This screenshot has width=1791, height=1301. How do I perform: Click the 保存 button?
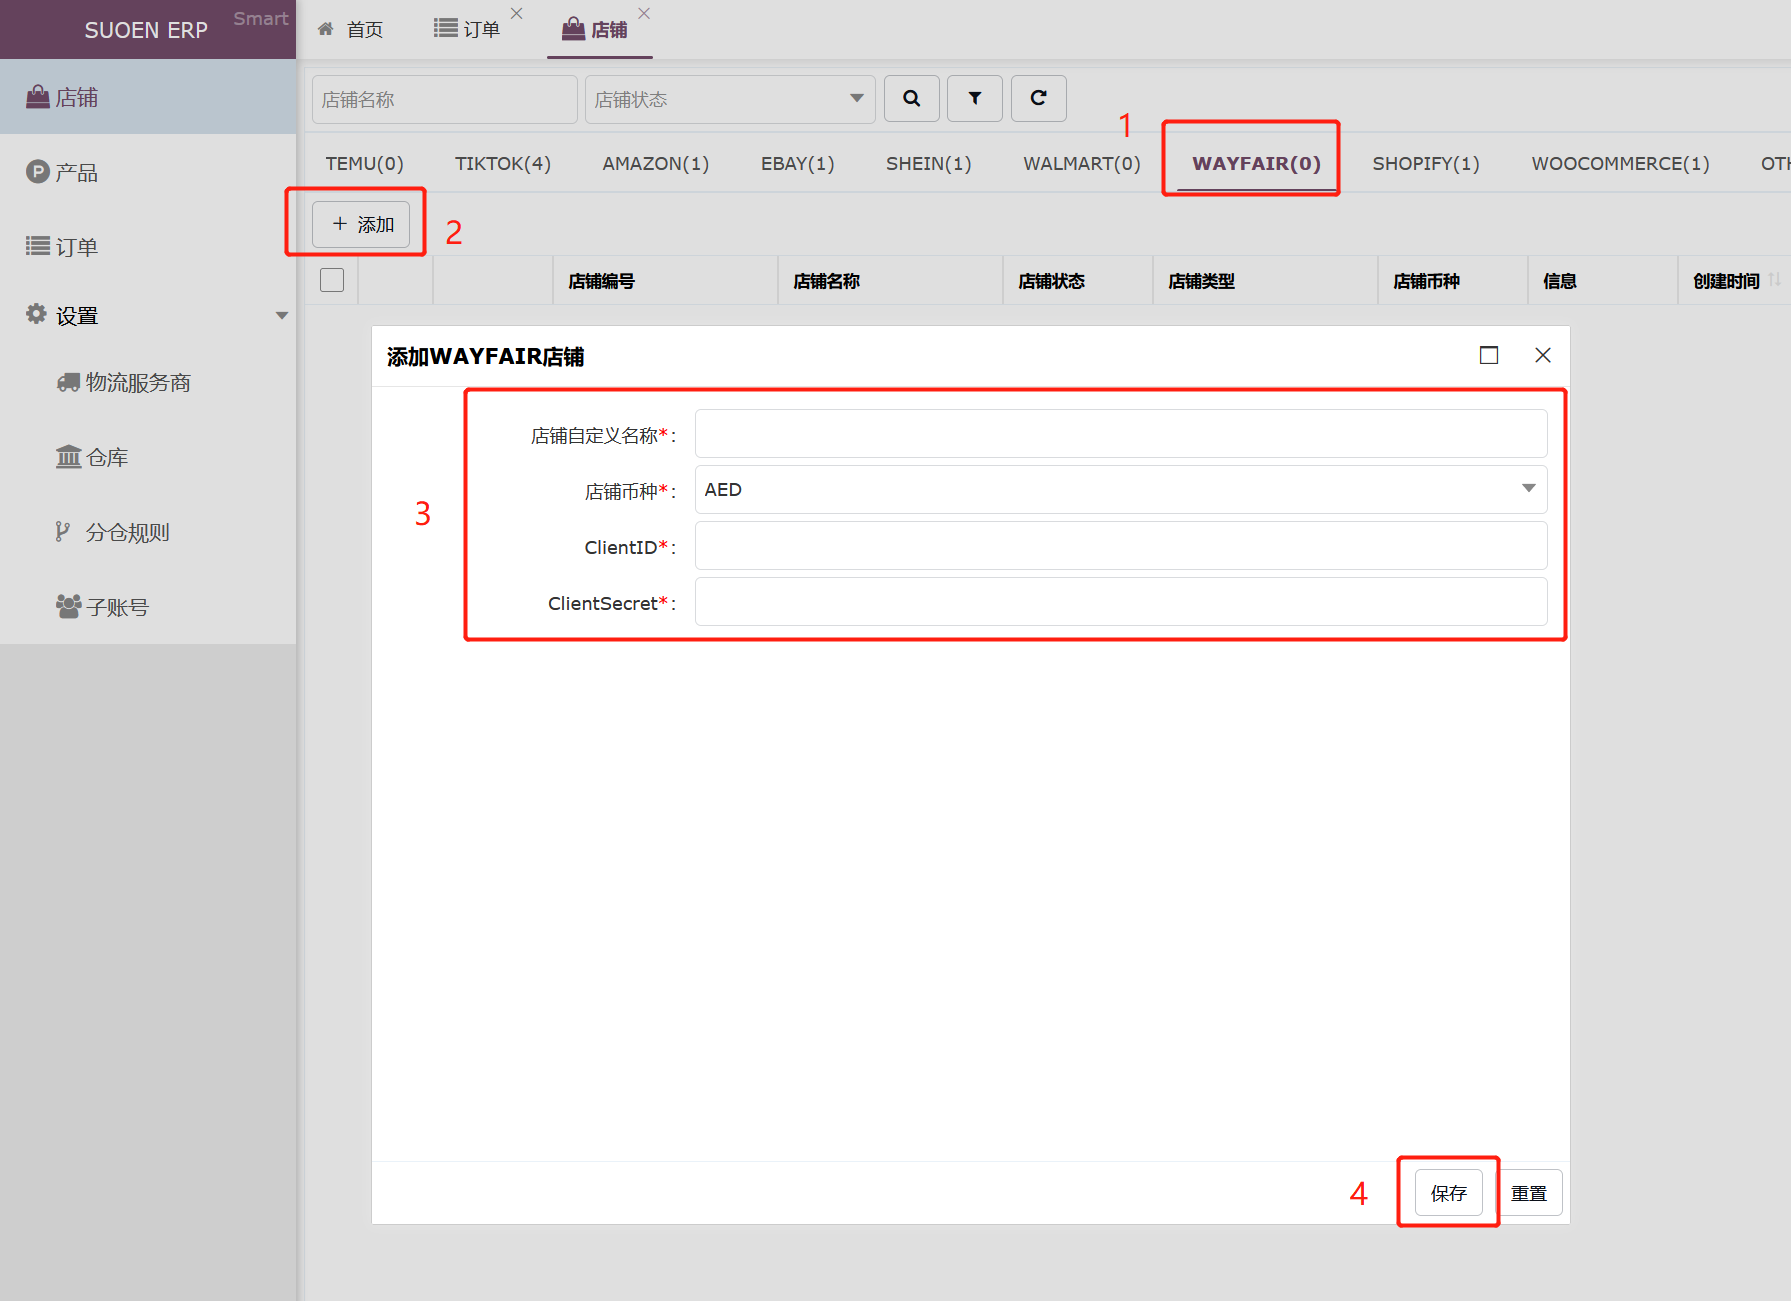pos(1448,1192)
